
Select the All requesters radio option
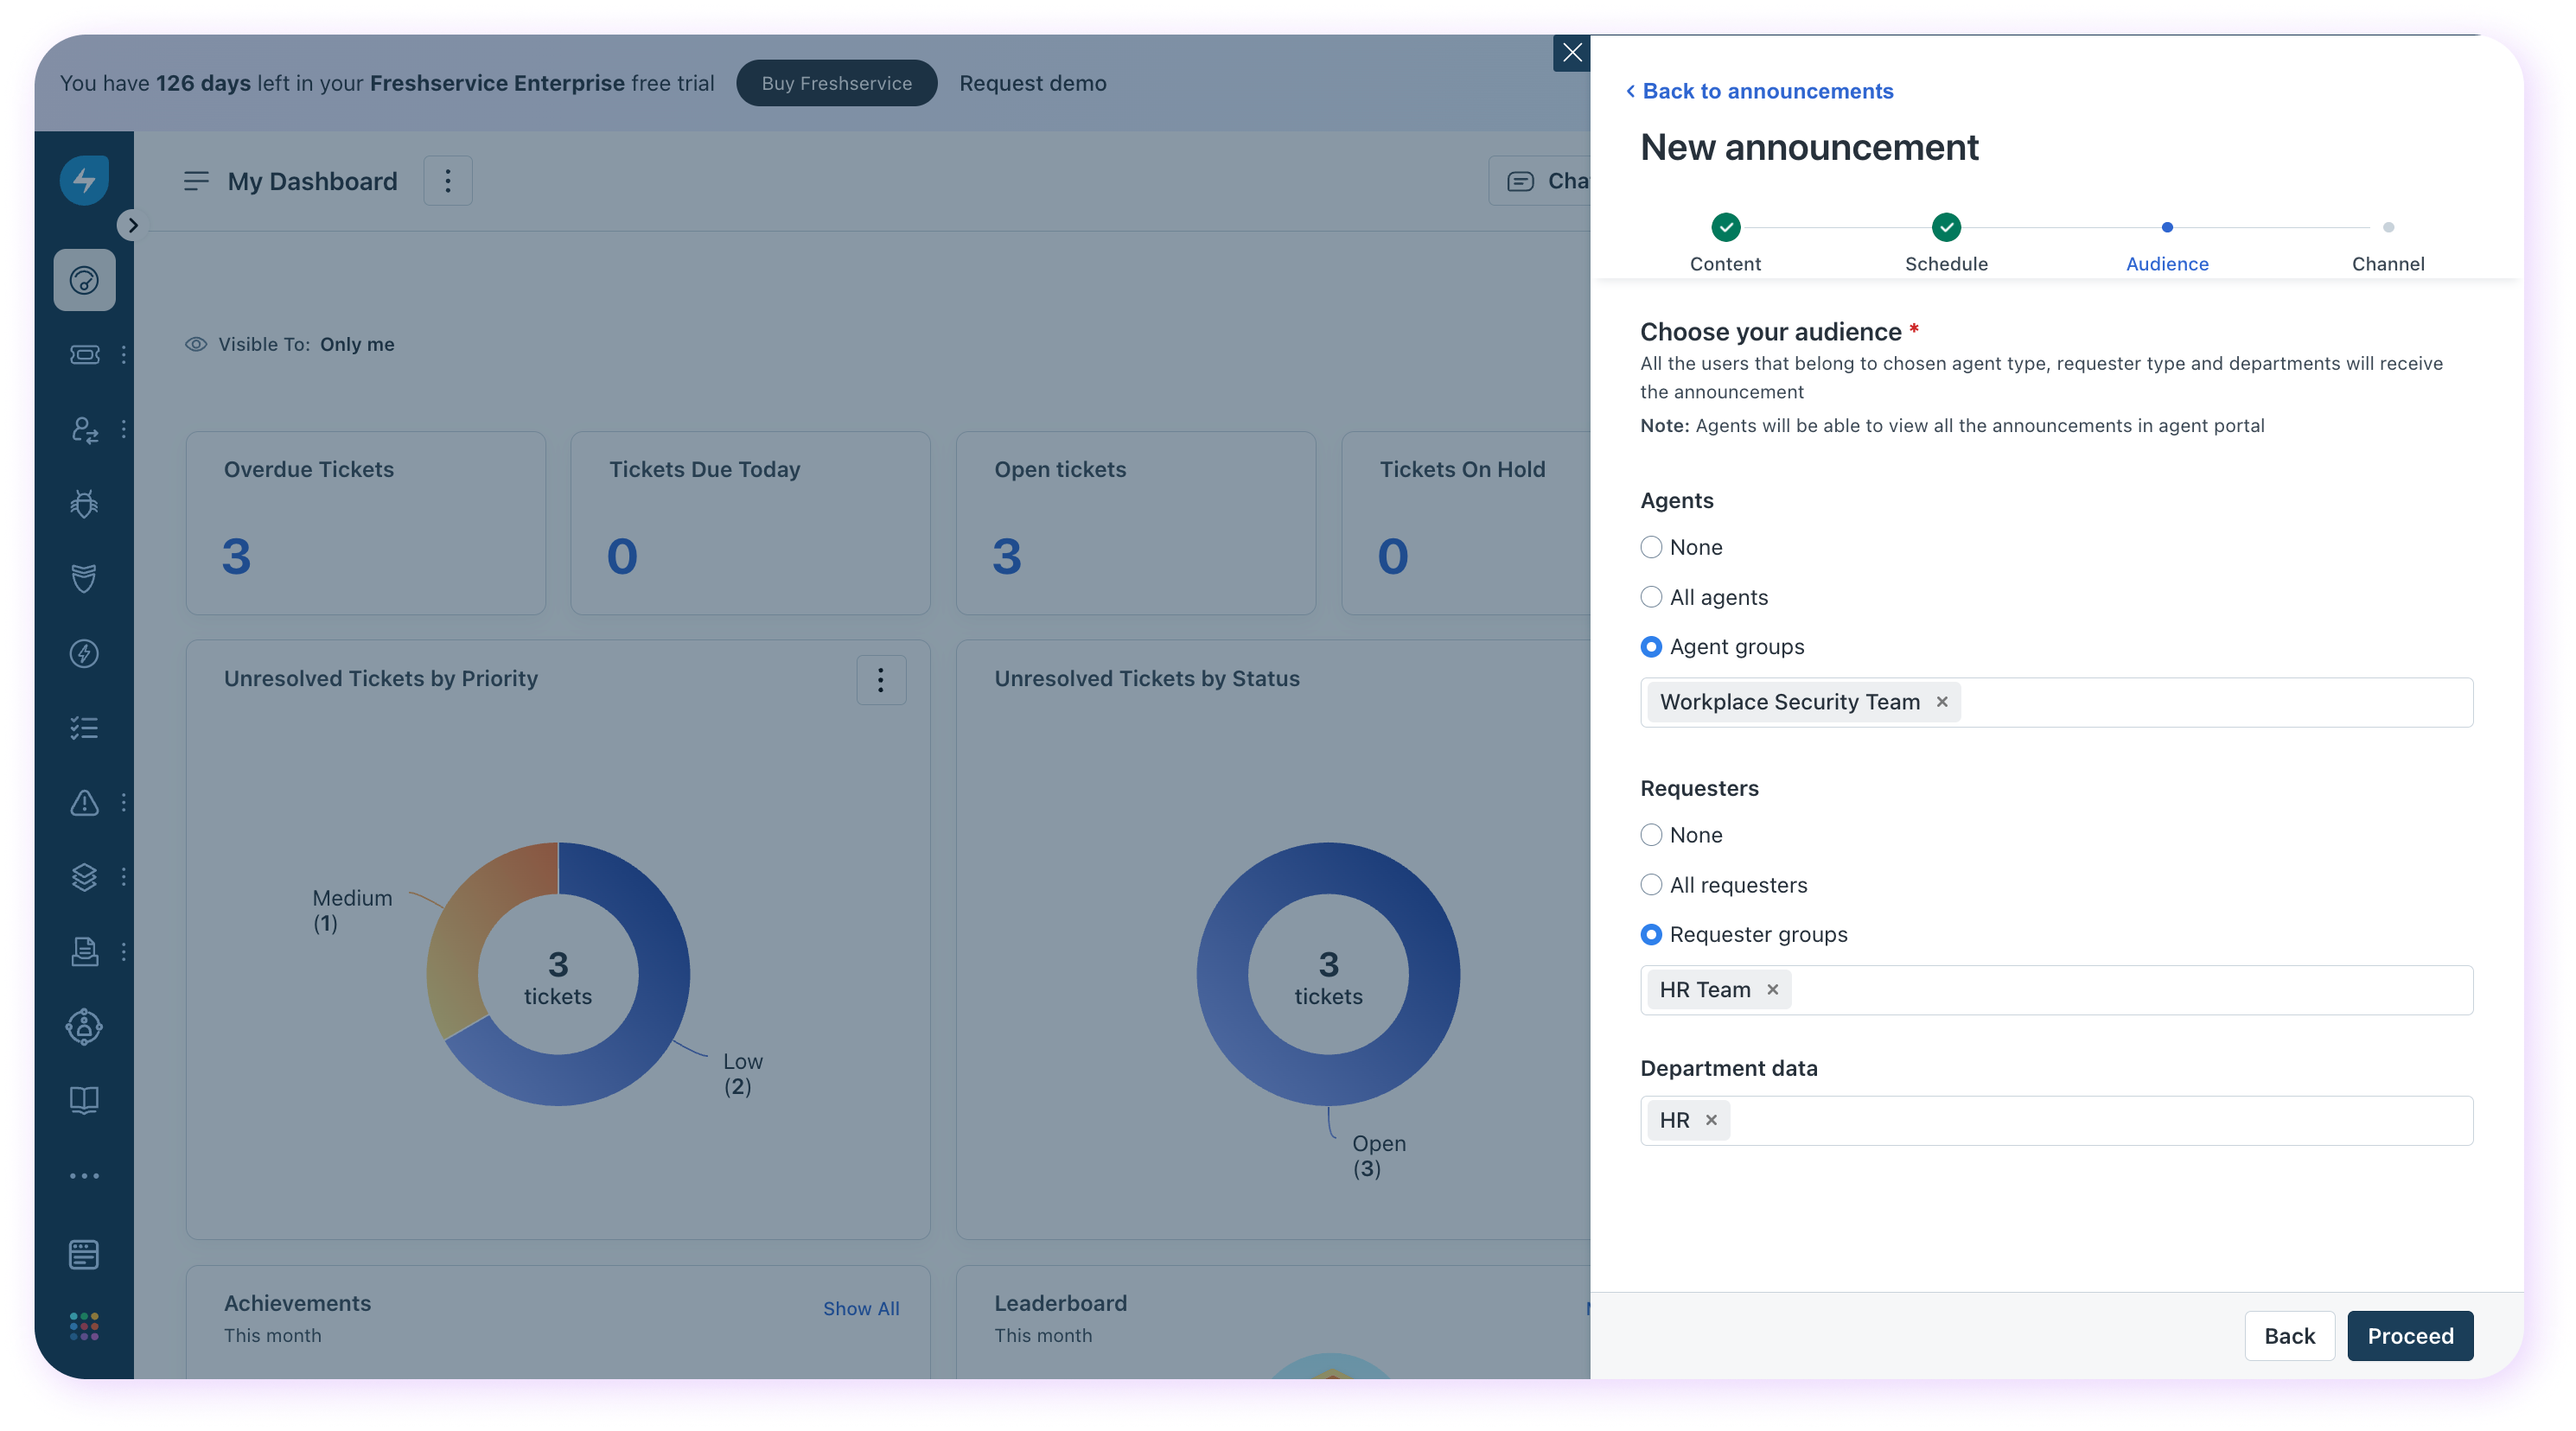[x=1651, y=885]
